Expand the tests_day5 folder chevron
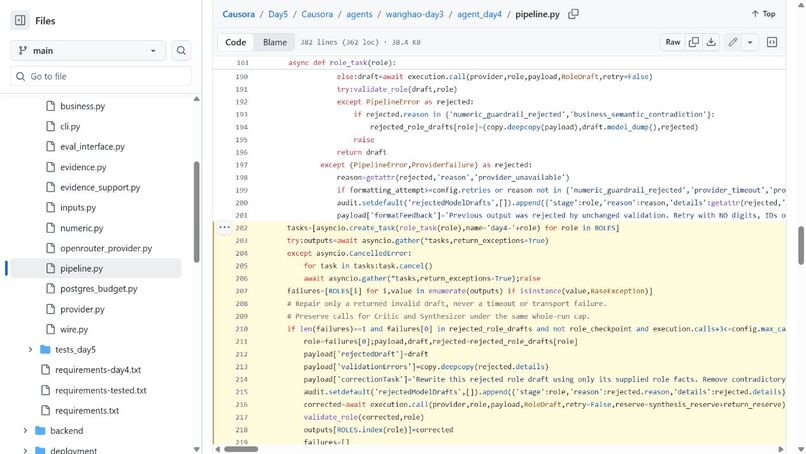Screen dimensions: 806x454 click(30, 350)
